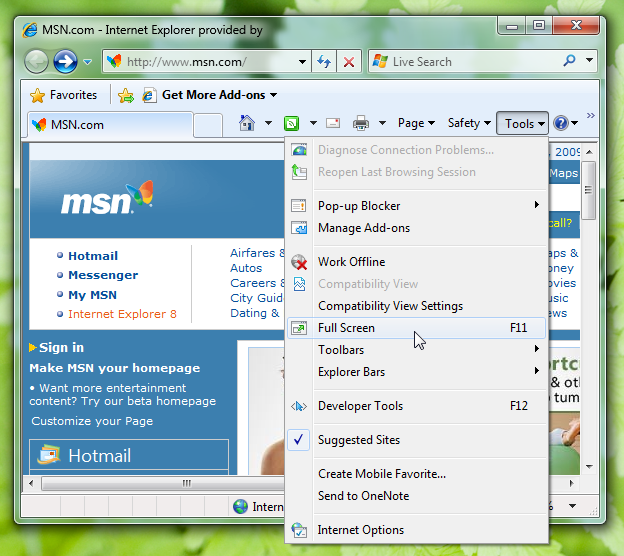Open Internet Options from menu
The image size is (624, 556).
[x=417, y=530]
